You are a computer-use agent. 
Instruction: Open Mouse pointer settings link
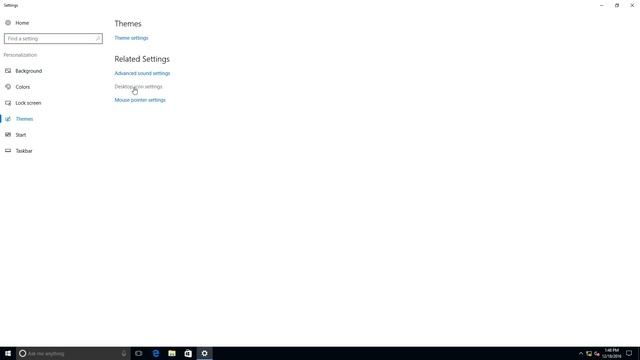(140, 100)
